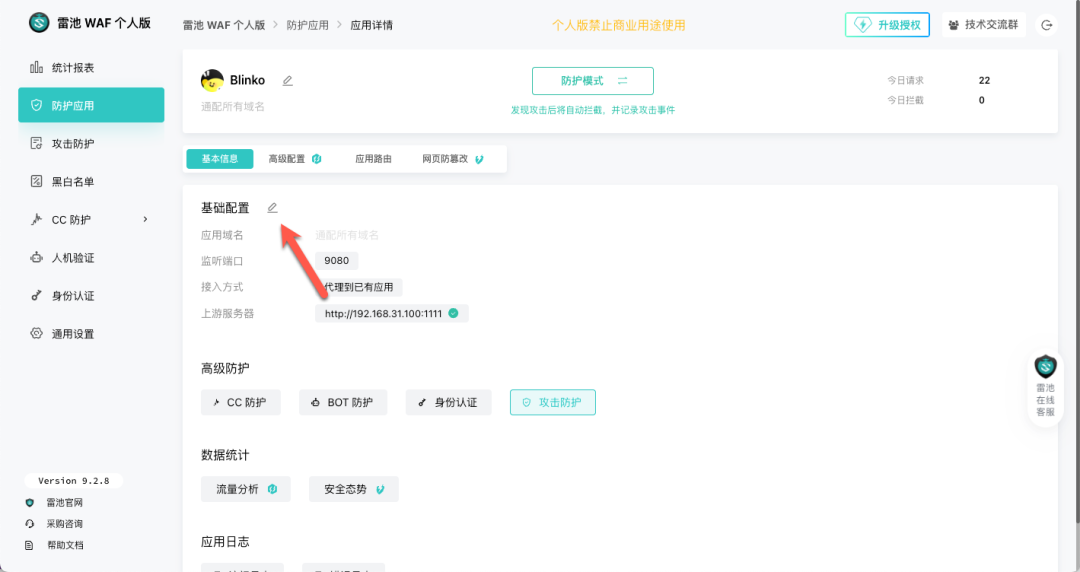This screenshot has width=1080, height=572.
Task: Click the green check next to upstream server
Action: pyautogui.click(x=453, y=313)
